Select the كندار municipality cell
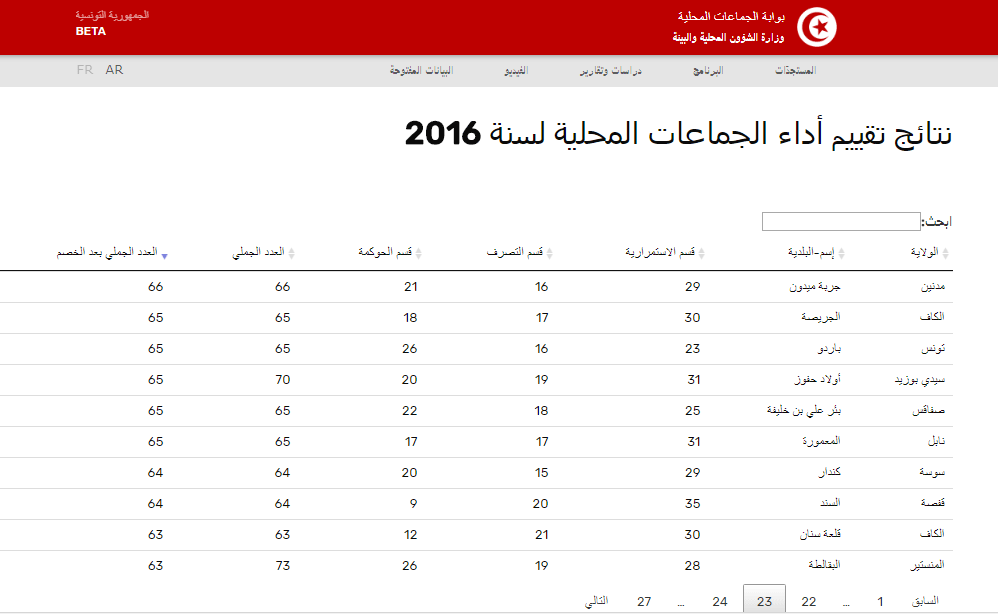Viewport: 998px width, 614px height. tap(830, 472)
